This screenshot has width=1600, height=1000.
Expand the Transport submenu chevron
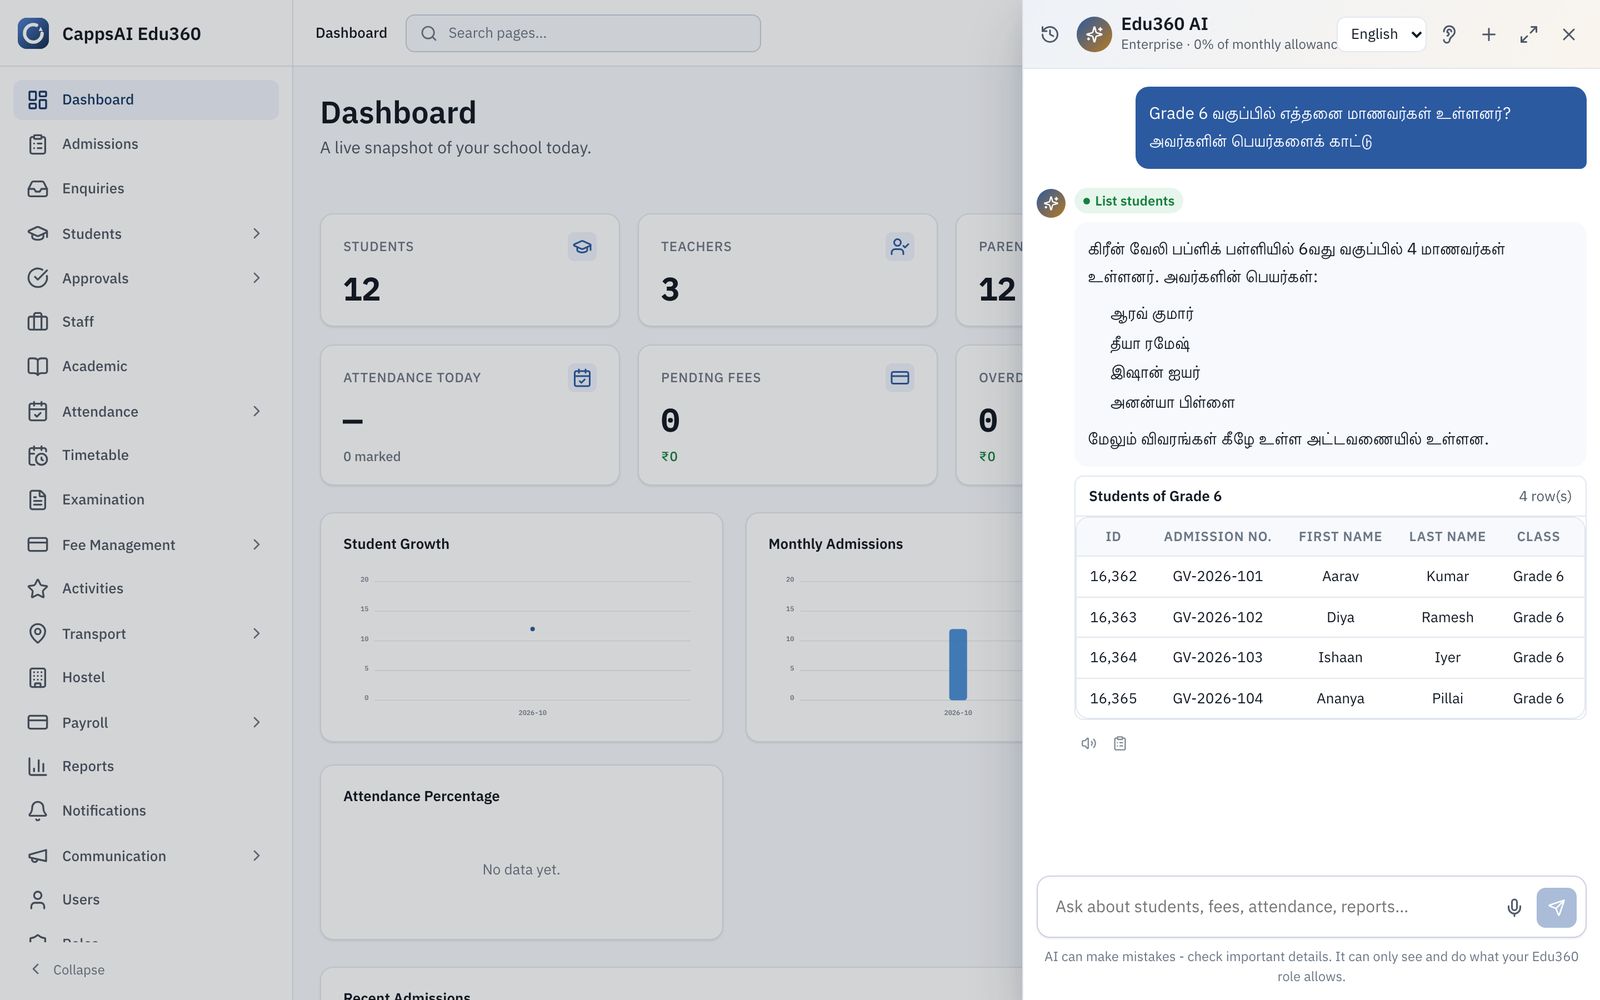(256, 633)
